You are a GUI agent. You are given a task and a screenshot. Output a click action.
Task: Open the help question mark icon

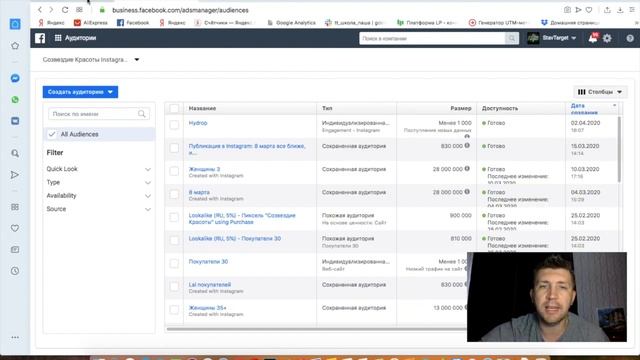pos(630,38)
